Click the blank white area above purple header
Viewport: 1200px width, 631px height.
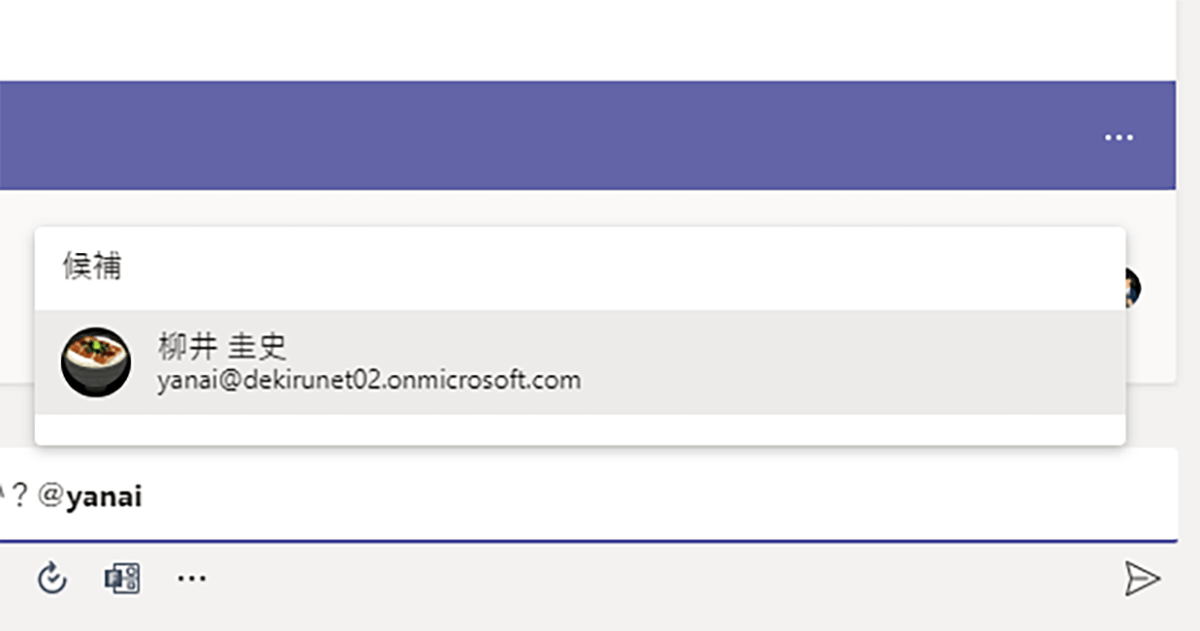tap(588, 40)
